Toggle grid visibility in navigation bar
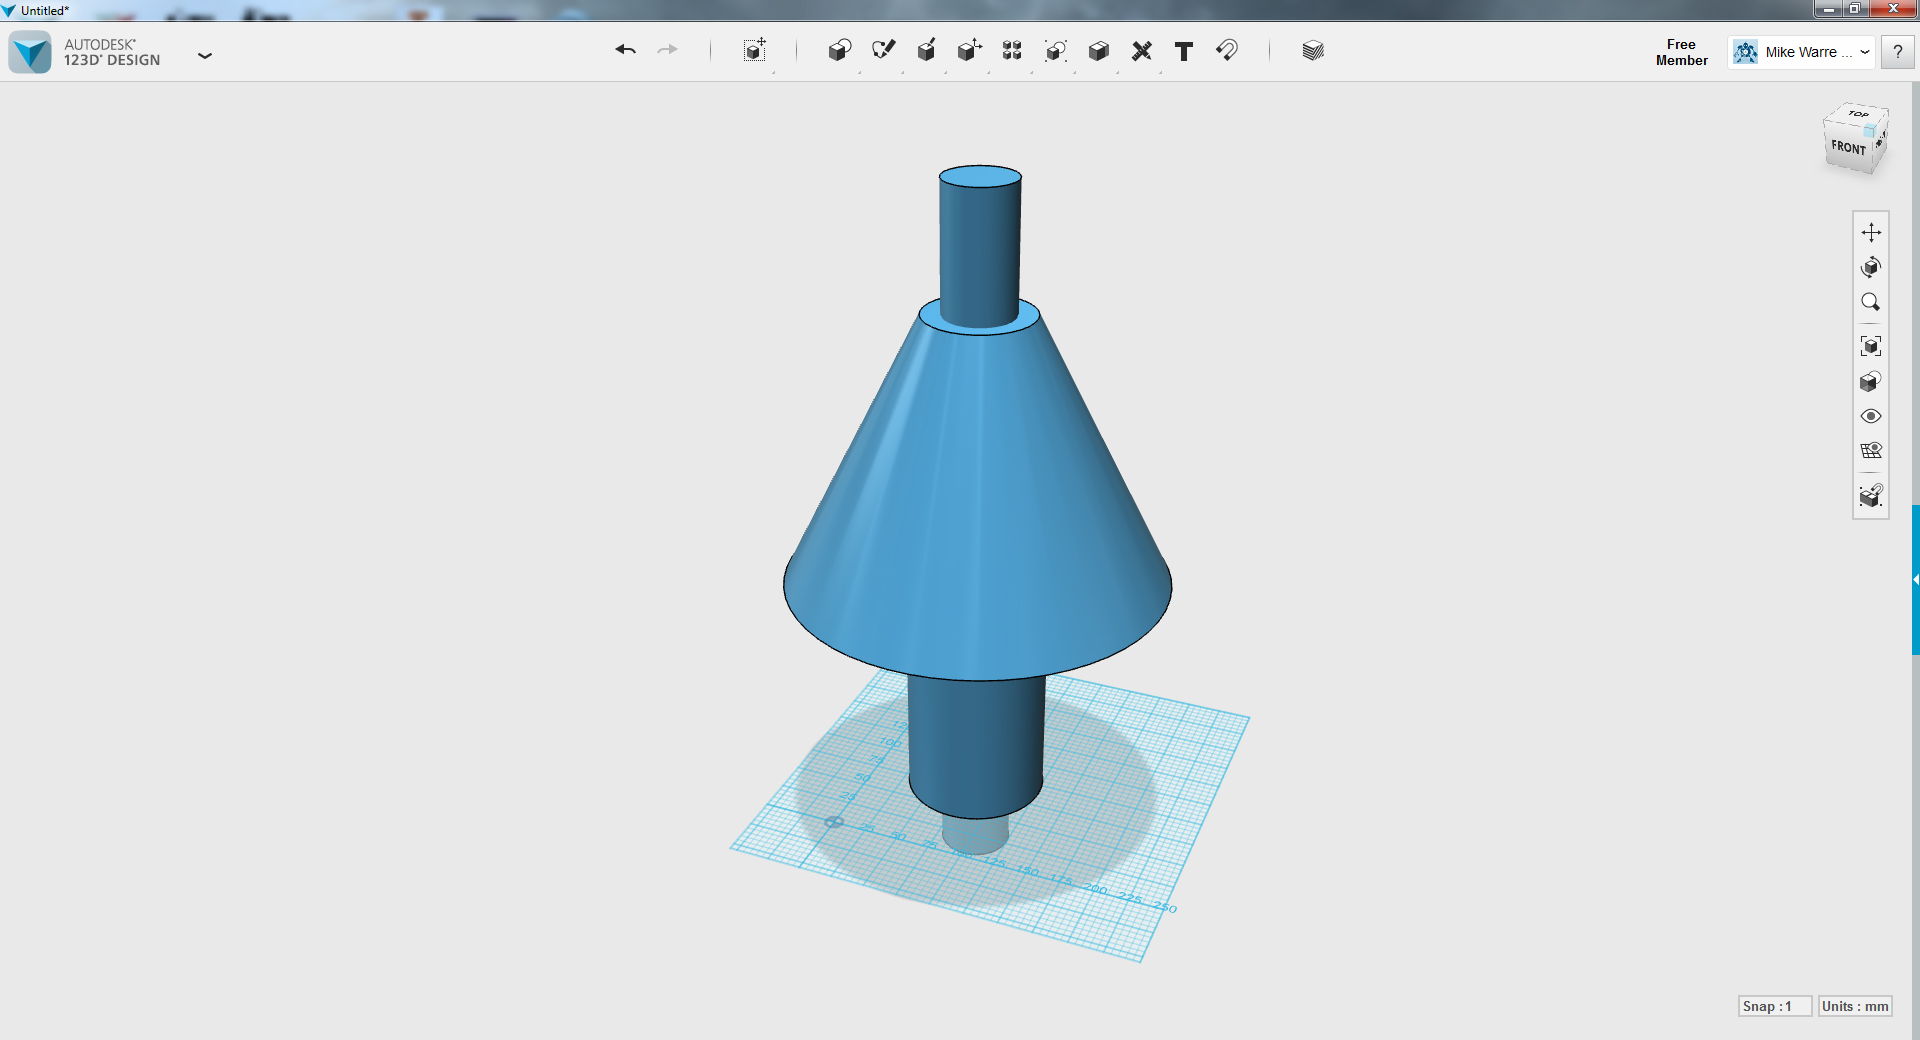Viewport: 1920px width, 1040px height. coord(1871,451)
